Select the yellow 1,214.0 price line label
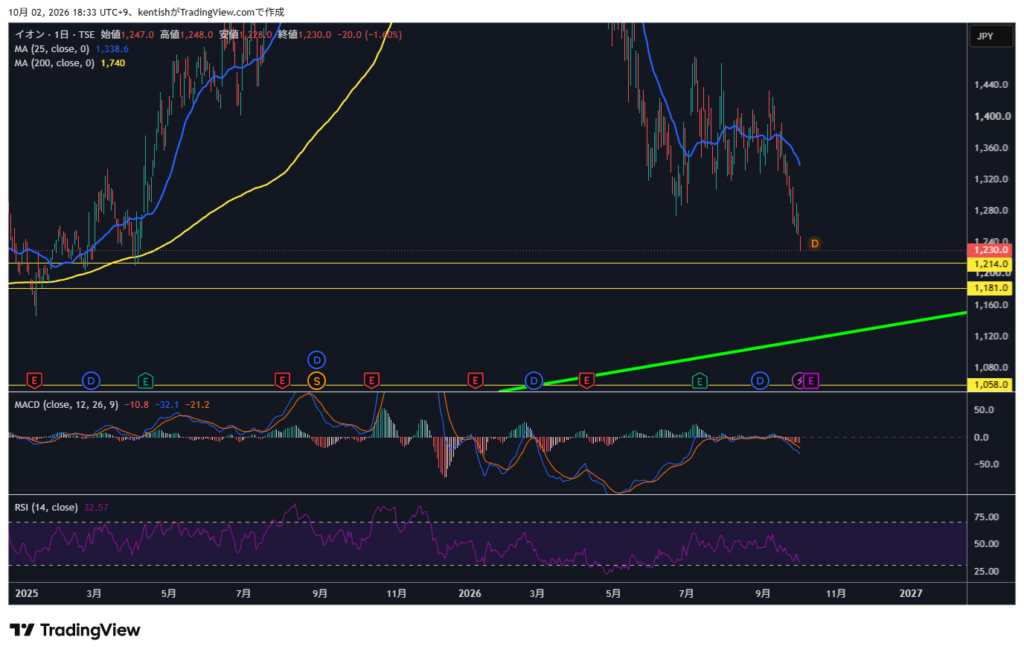Screen dimensions: 1024x655 point(991,264)
